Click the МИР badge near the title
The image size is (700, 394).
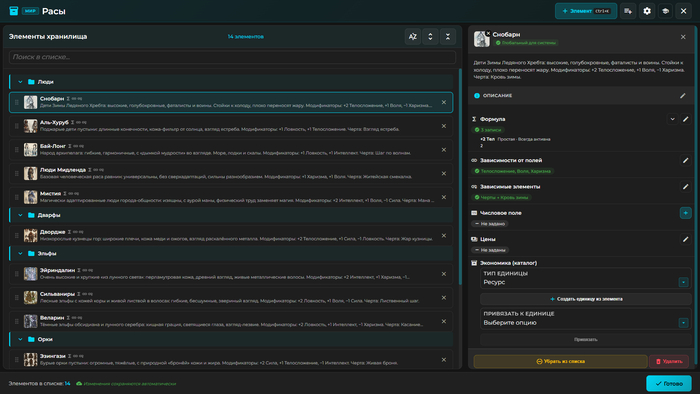(30, 11)
